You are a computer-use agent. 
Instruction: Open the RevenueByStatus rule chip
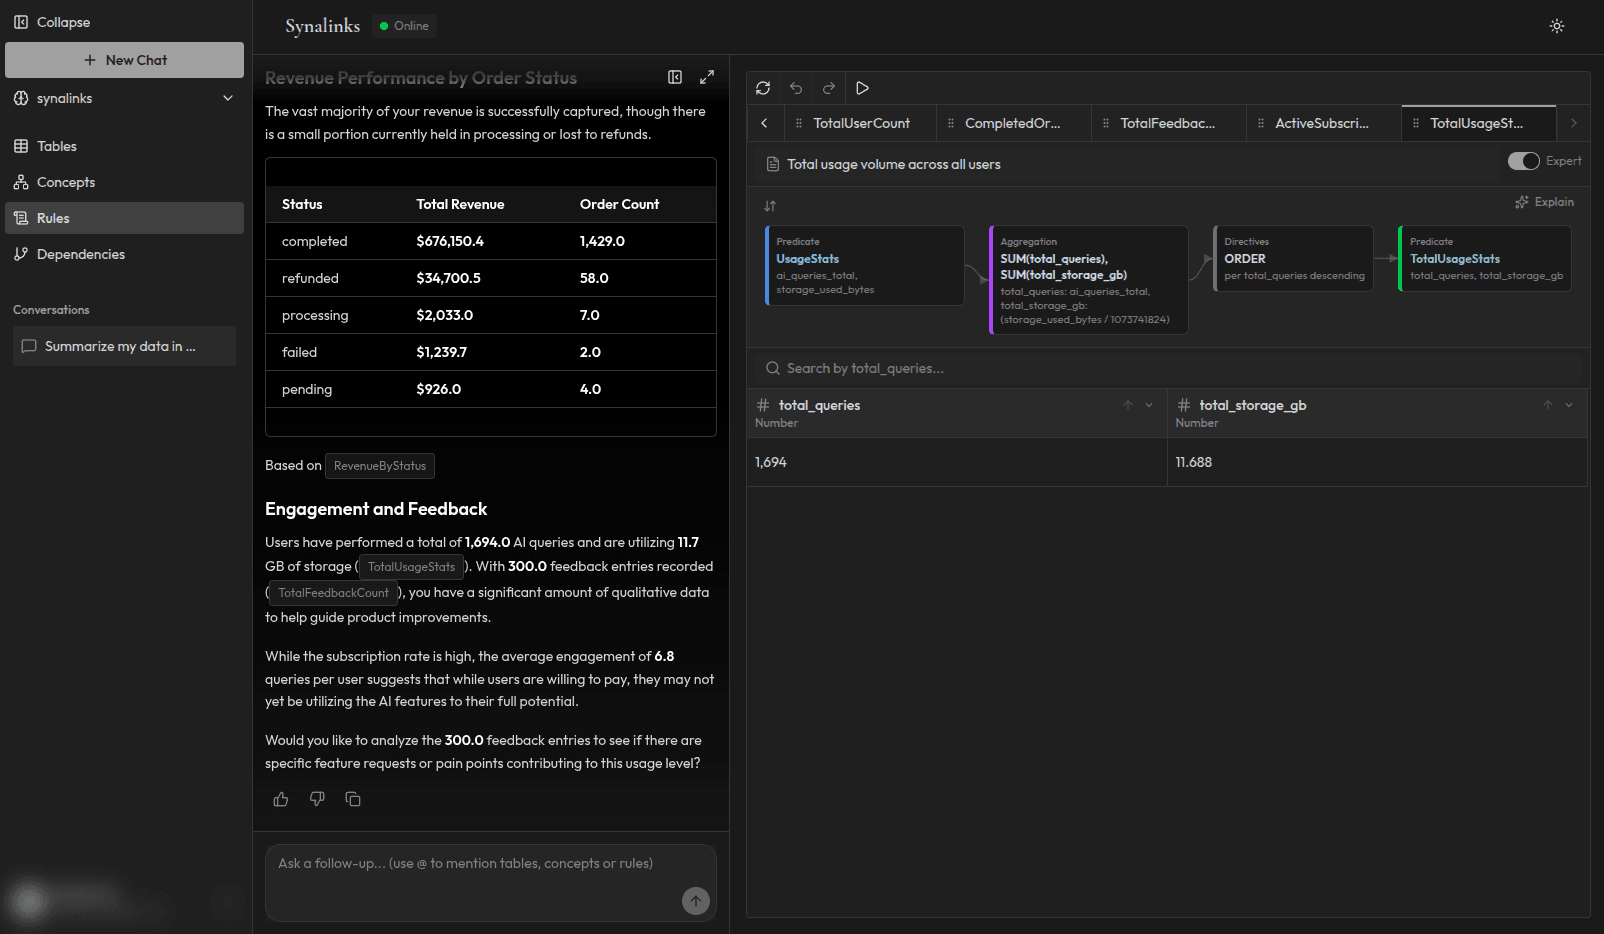click(x=379, y=466)
